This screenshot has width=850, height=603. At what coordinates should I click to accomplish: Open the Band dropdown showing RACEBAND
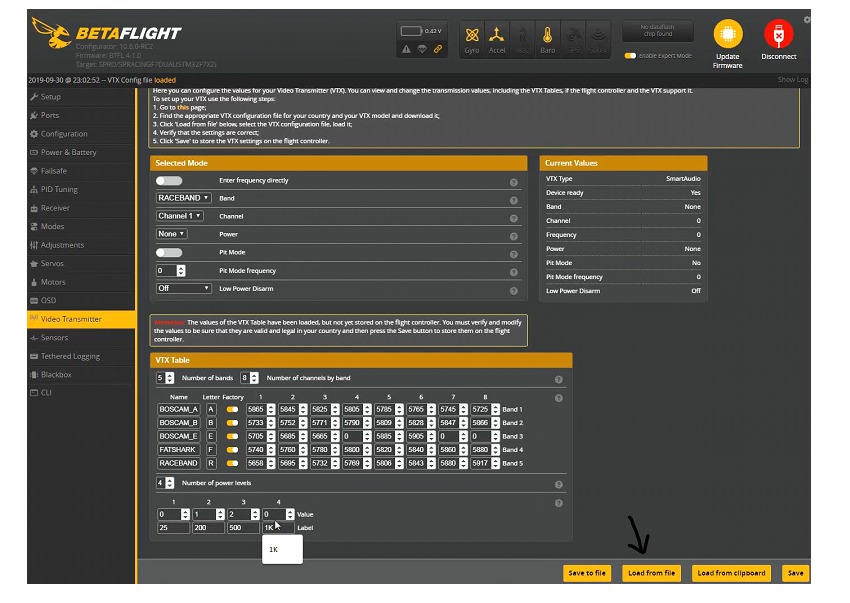tap(183, 198)
